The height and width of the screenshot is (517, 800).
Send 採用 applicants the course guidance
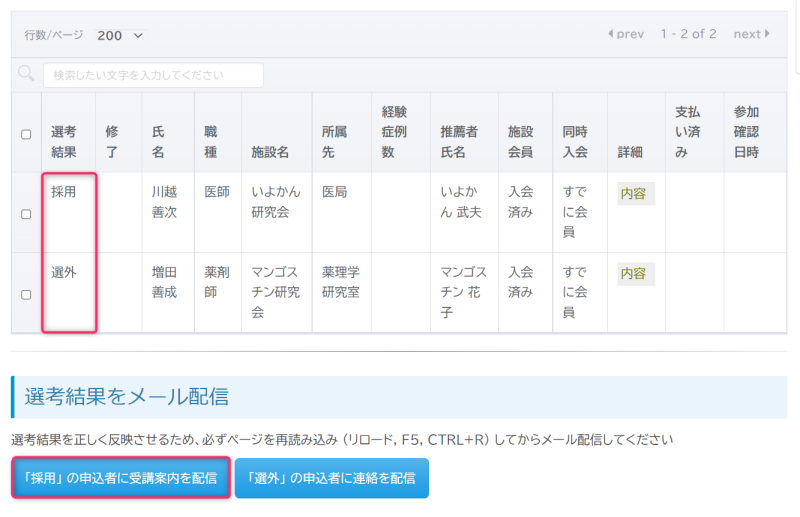pos(121,478)
